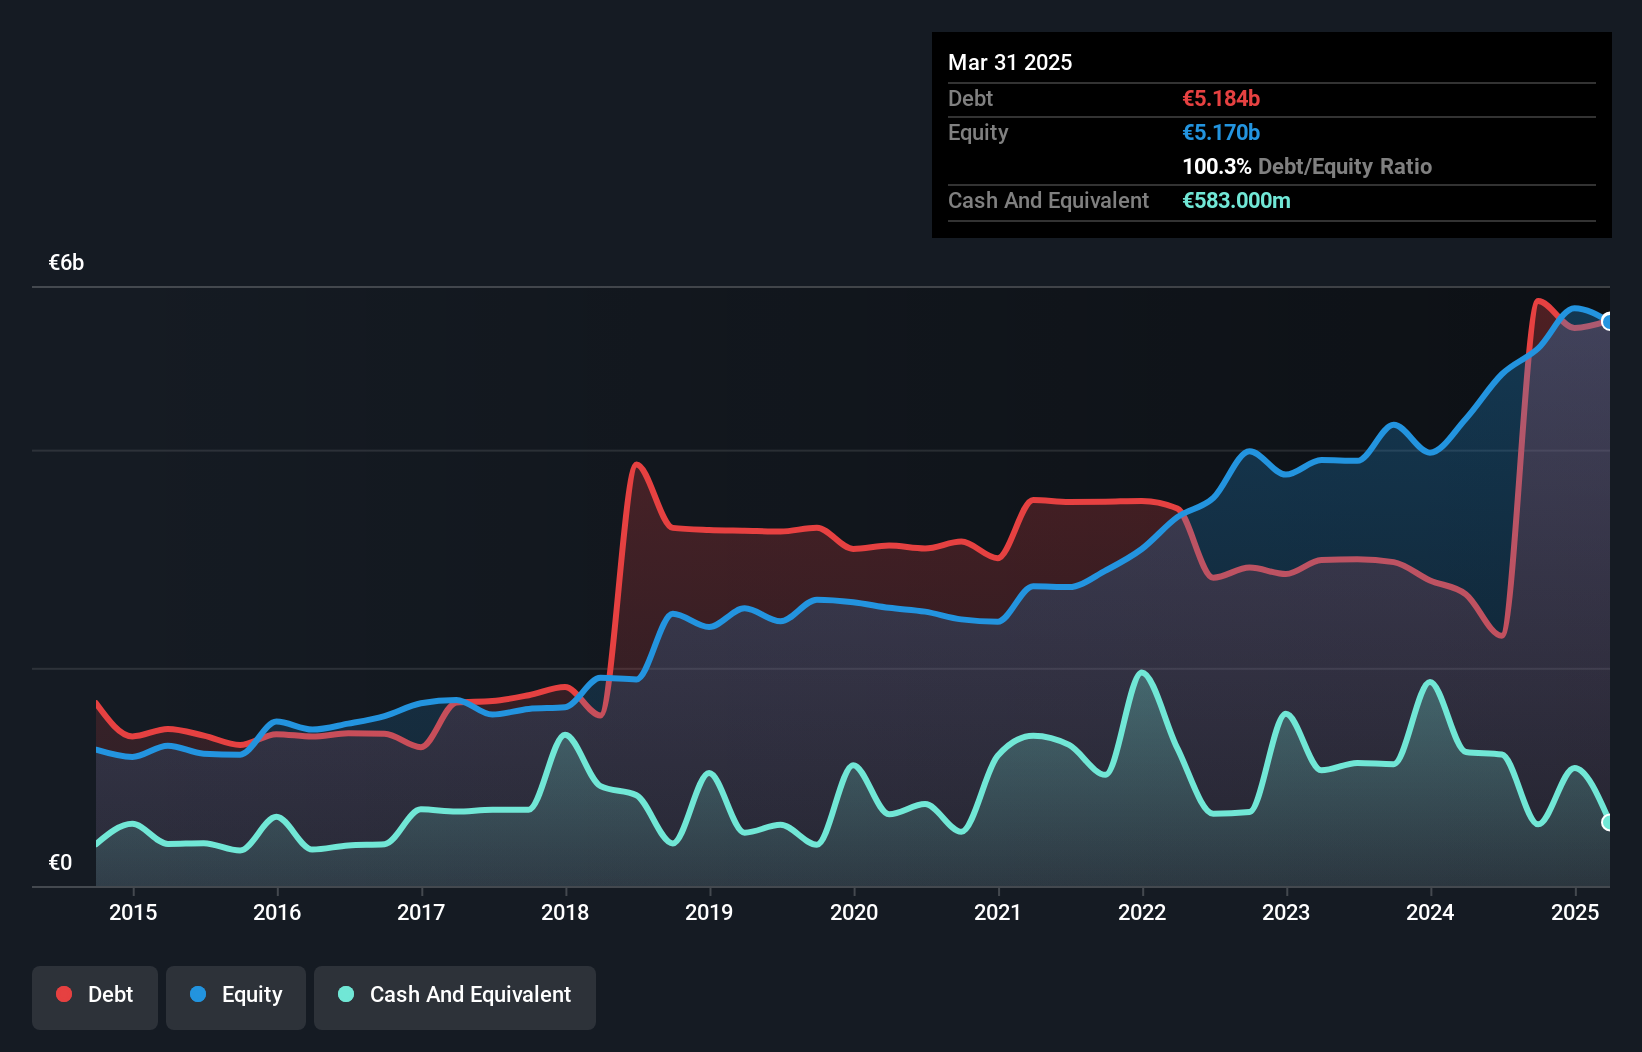The image size is (1642, 1052).
Task: Click the 2018 x-axis label
Action: pyautogui.click(x=565, y=912)
